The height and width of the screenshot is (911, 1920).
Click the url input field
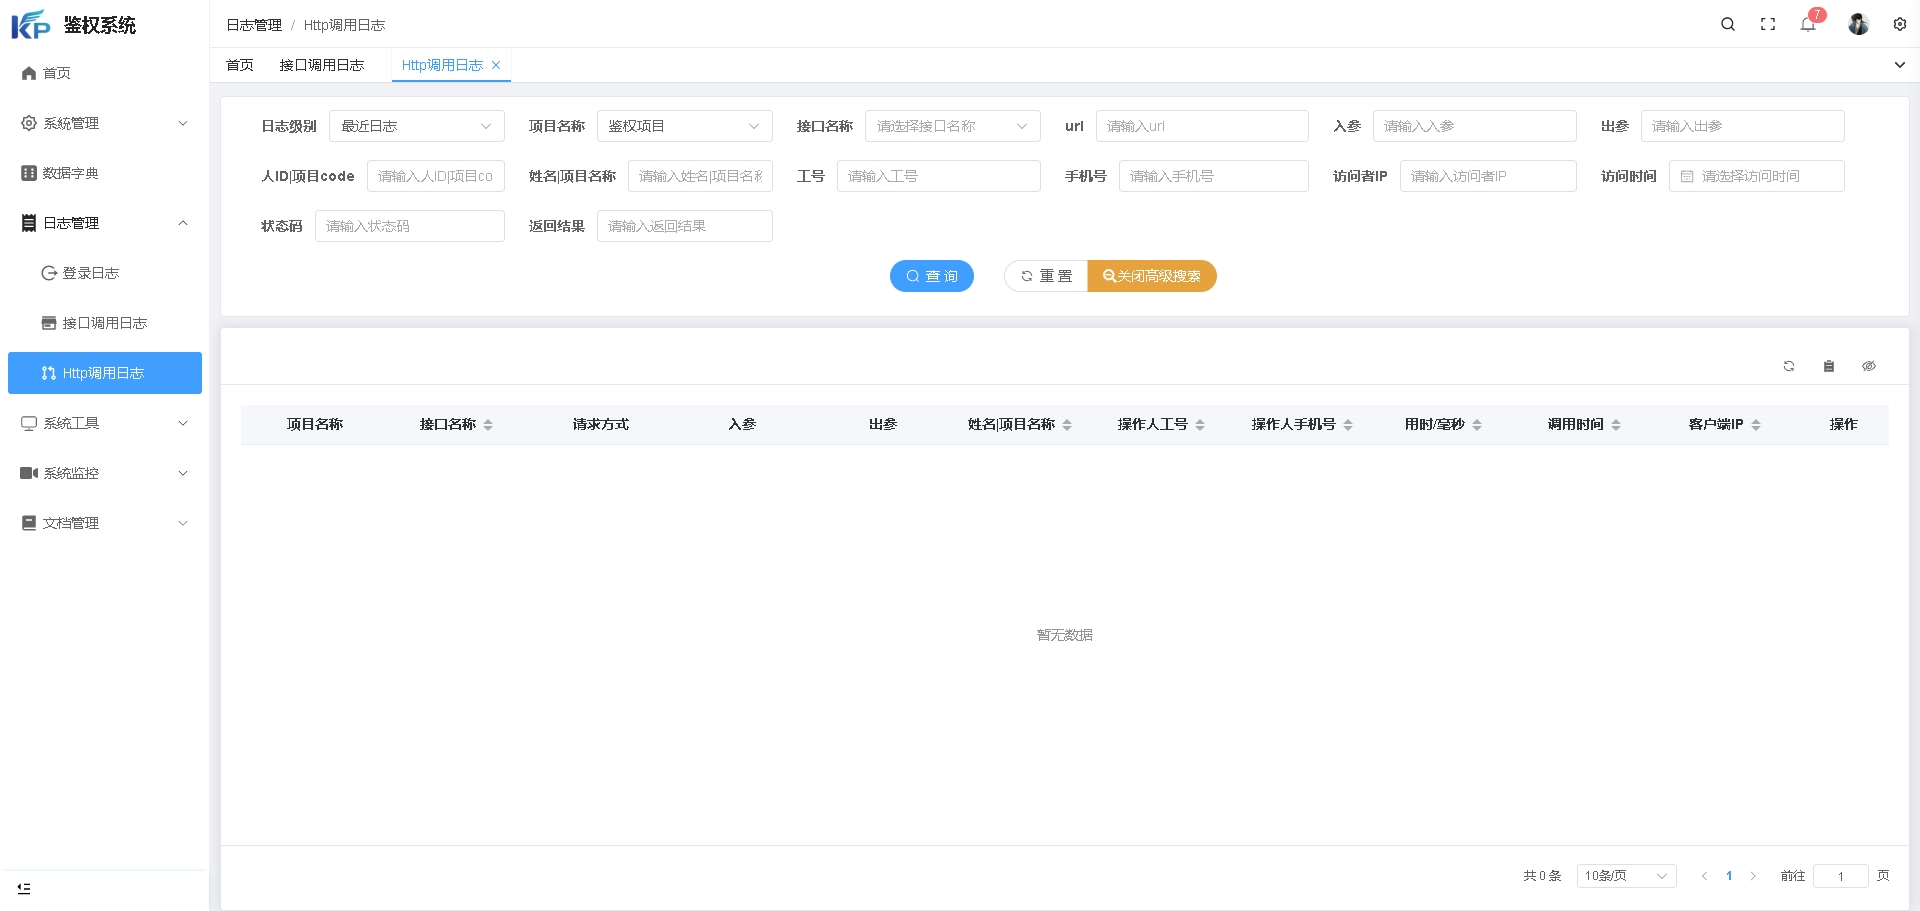[1201, 126]
